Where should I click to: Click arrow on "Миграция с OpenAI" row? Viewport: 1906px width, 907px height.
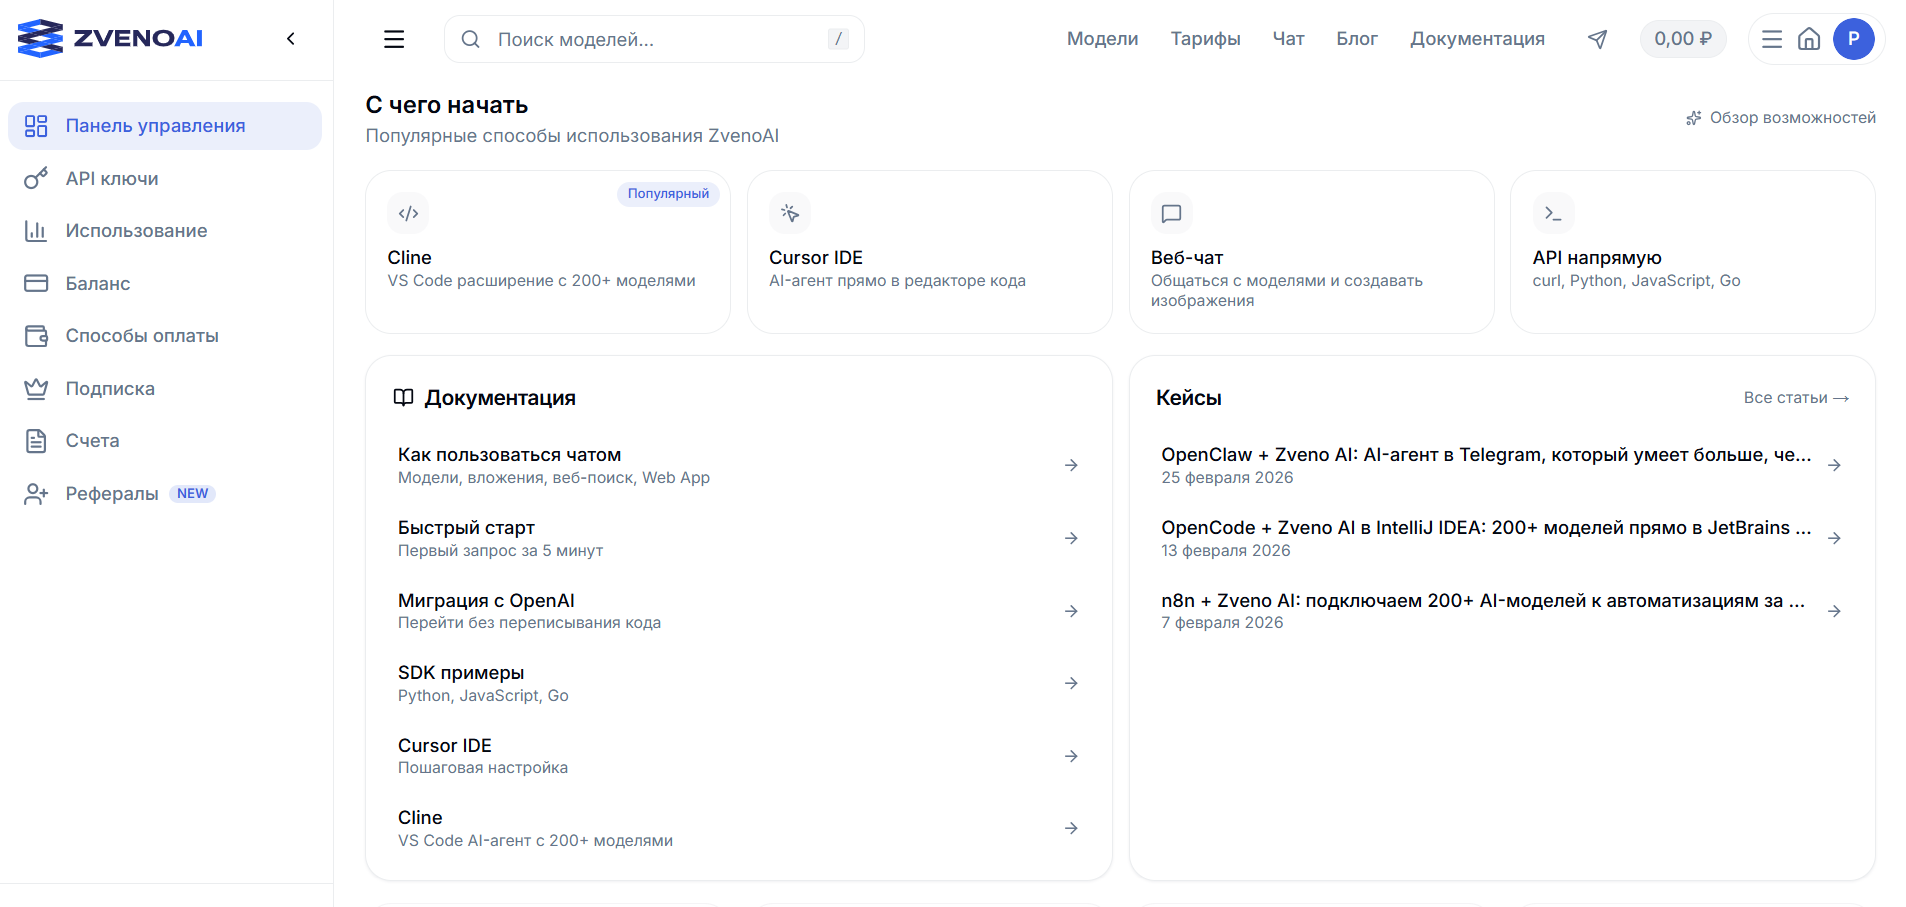point(1071,611)
